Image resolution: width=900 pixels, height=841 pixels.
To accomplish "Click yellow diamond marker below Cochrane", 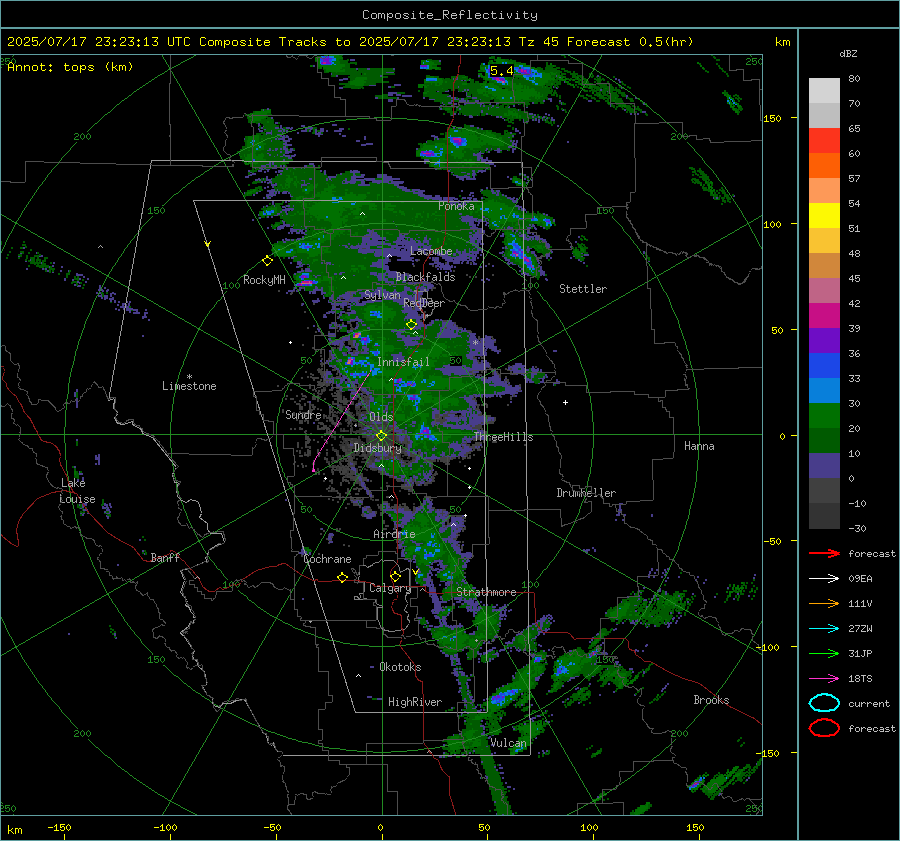I will 342,578.
